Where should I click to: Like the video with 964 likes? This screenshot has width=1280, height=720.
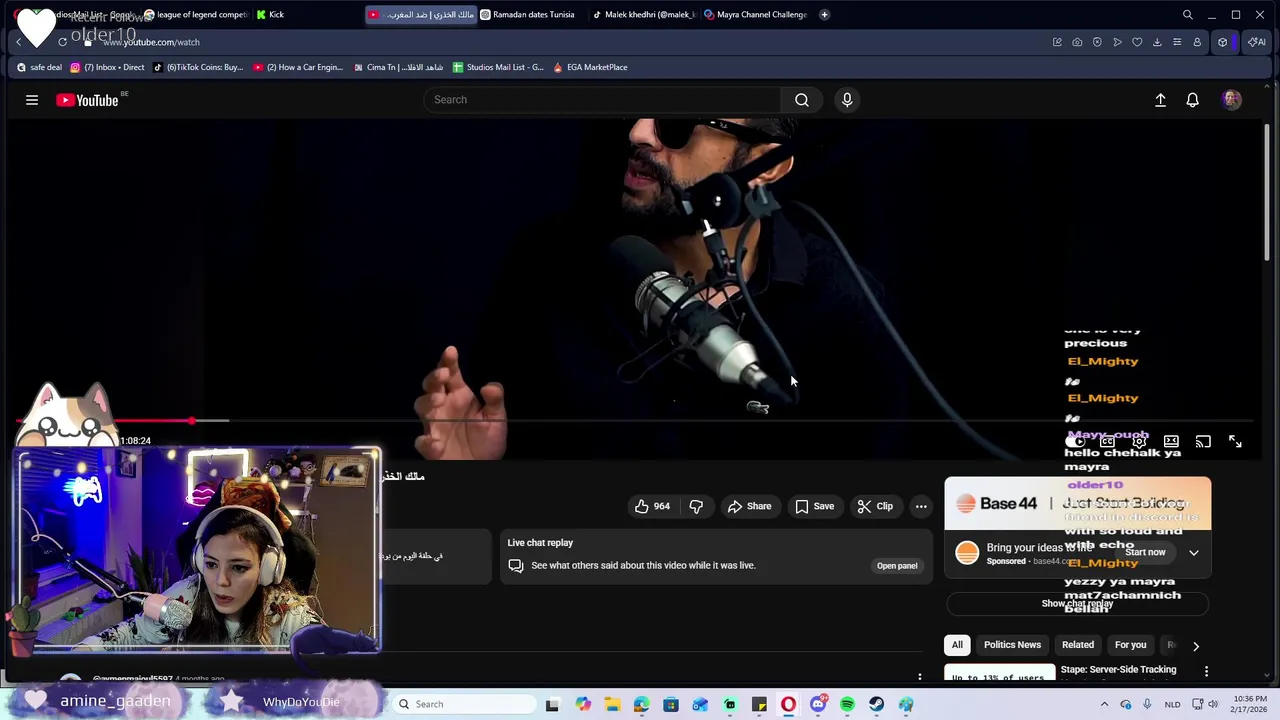(x=652, y=506)
